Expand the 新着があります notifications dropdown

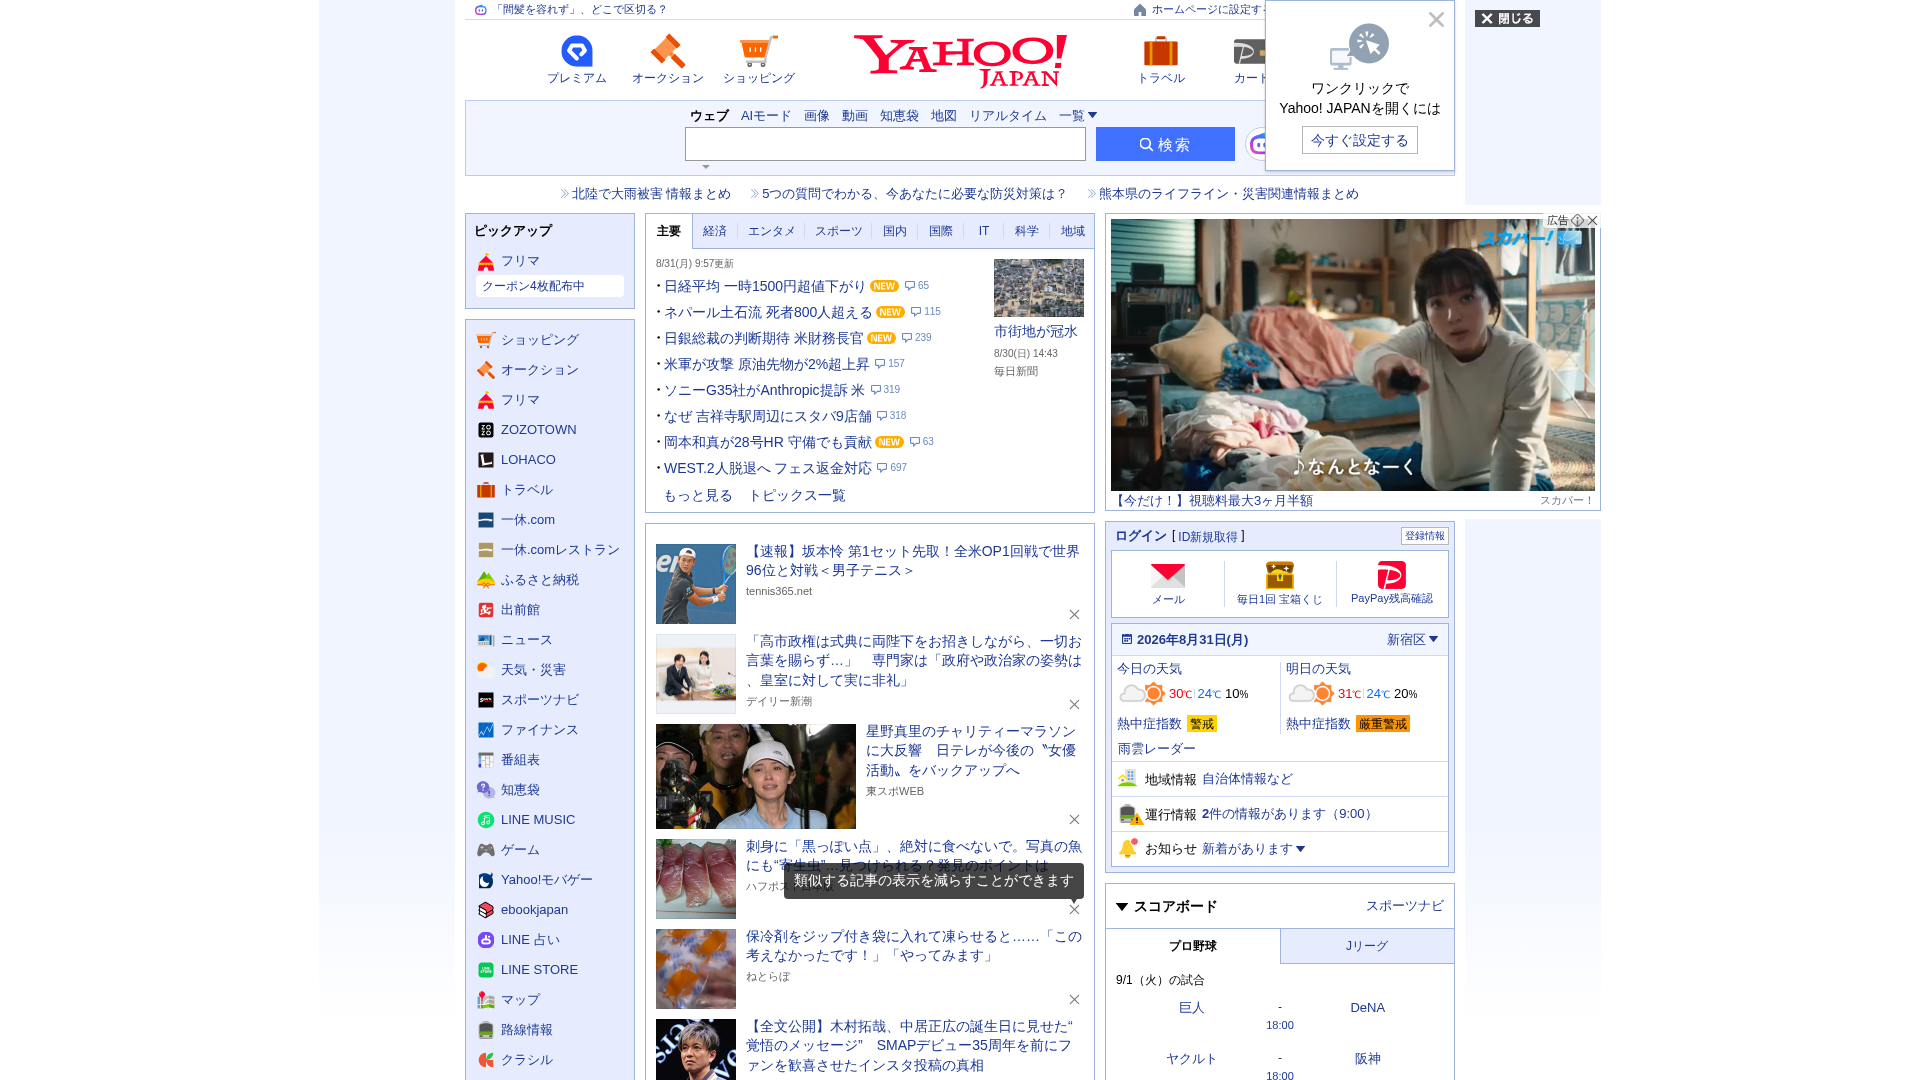(1253, 849)
